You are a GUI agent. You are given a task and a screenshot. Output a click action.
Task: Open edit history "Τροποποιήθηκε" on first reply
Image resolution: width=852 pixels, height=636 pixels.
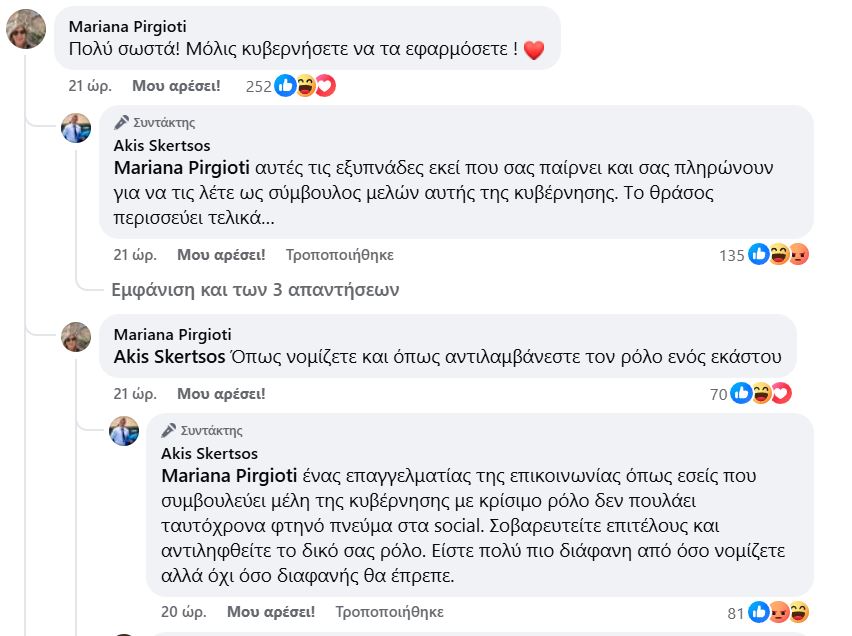click(x=339, y=255)
